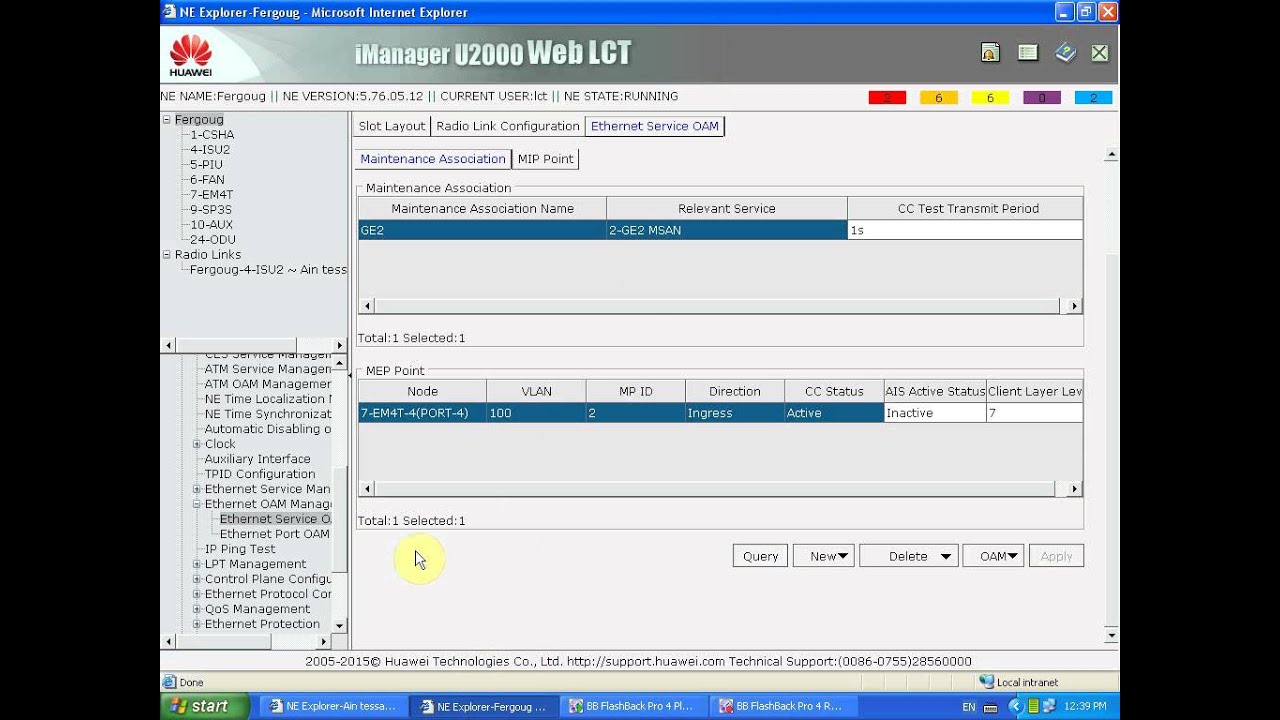
Task: Select the GE2 maintenance association row
Action: tap(720, 230)
